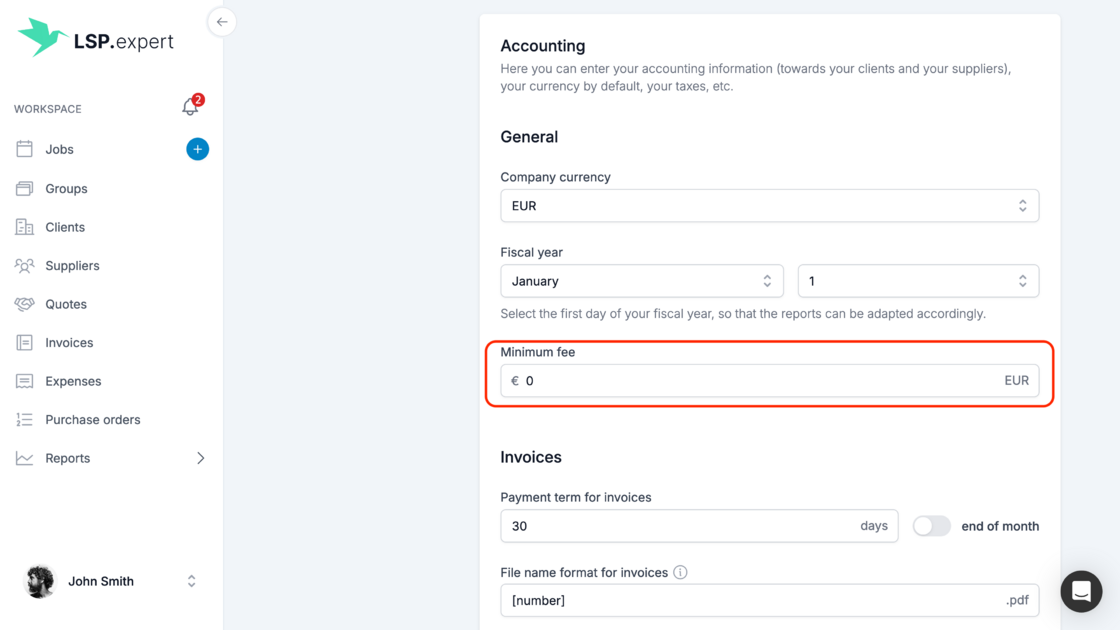The height and width of the screenshot is (630, 1120).
Task: Add a new job with plus icon
Action: pyautogui.click(x=197, y=149)
